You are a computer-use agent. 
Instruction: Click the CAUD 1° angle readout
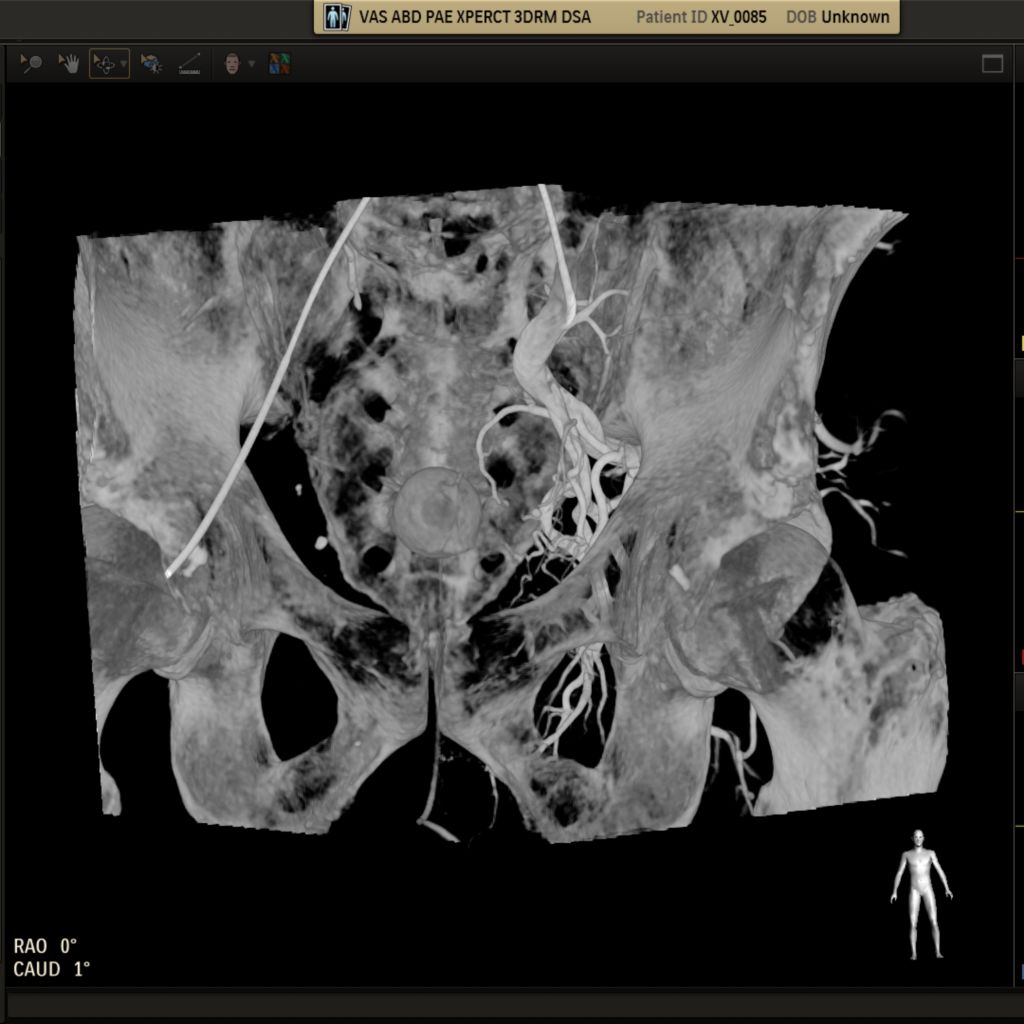51,969
